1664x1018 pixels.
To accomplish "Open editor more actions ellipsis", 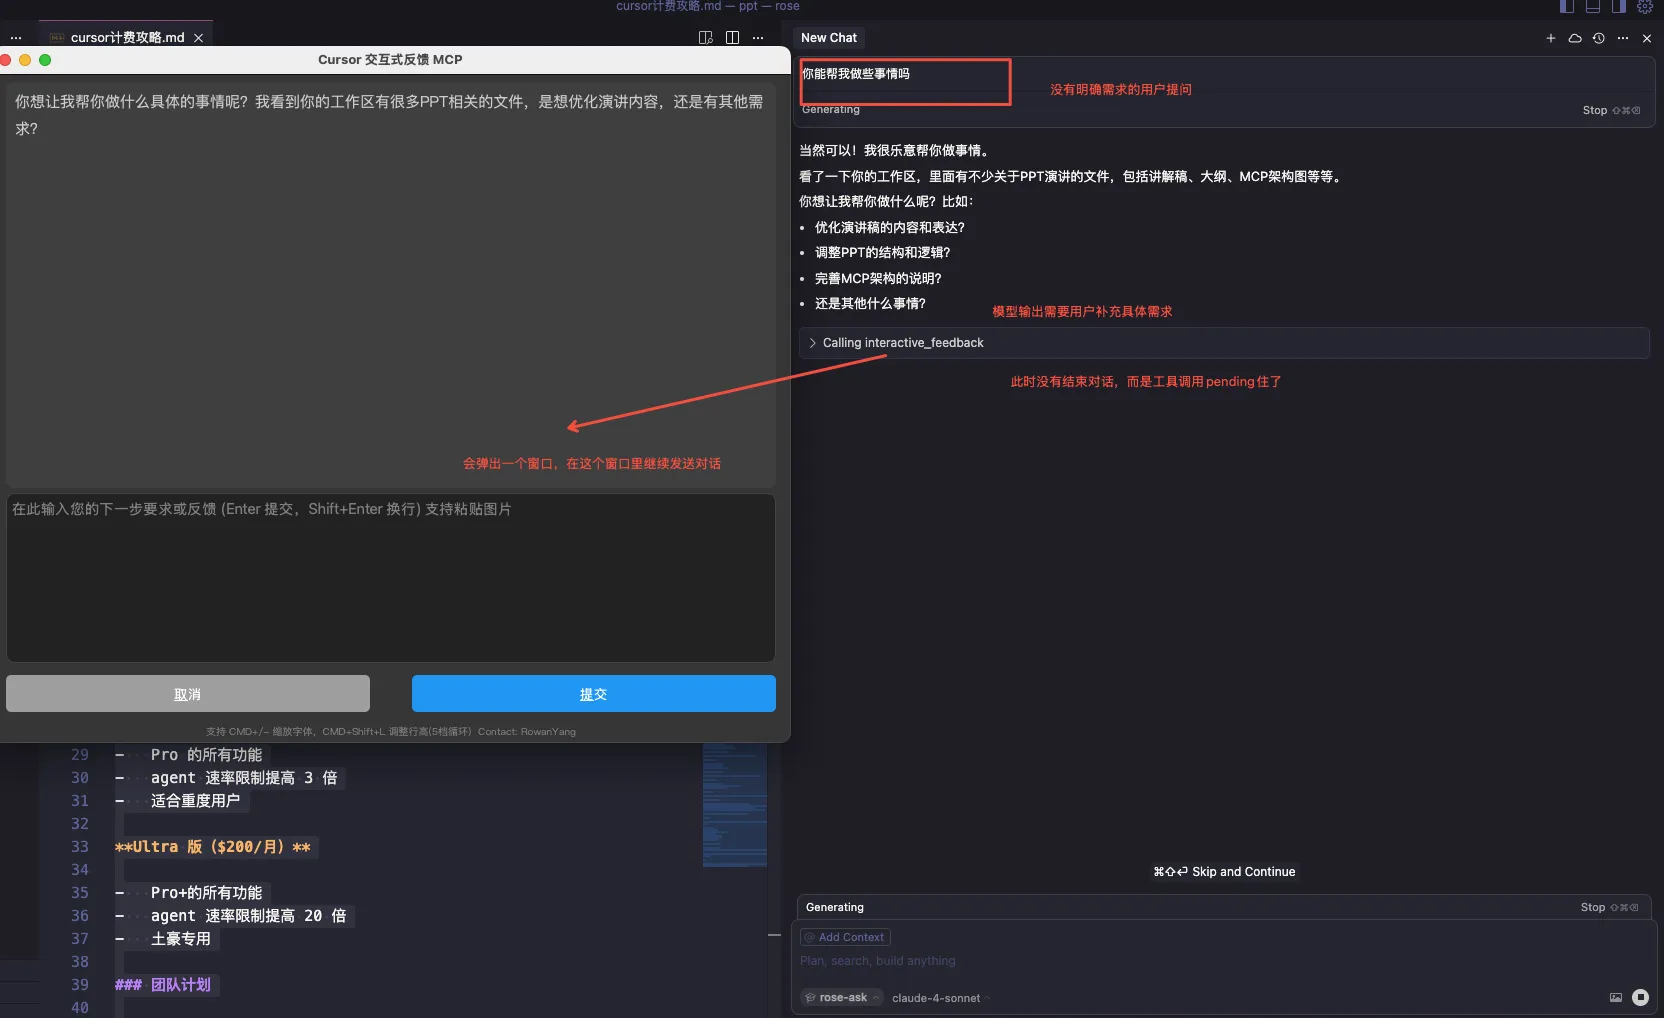I will pos(758,38).
